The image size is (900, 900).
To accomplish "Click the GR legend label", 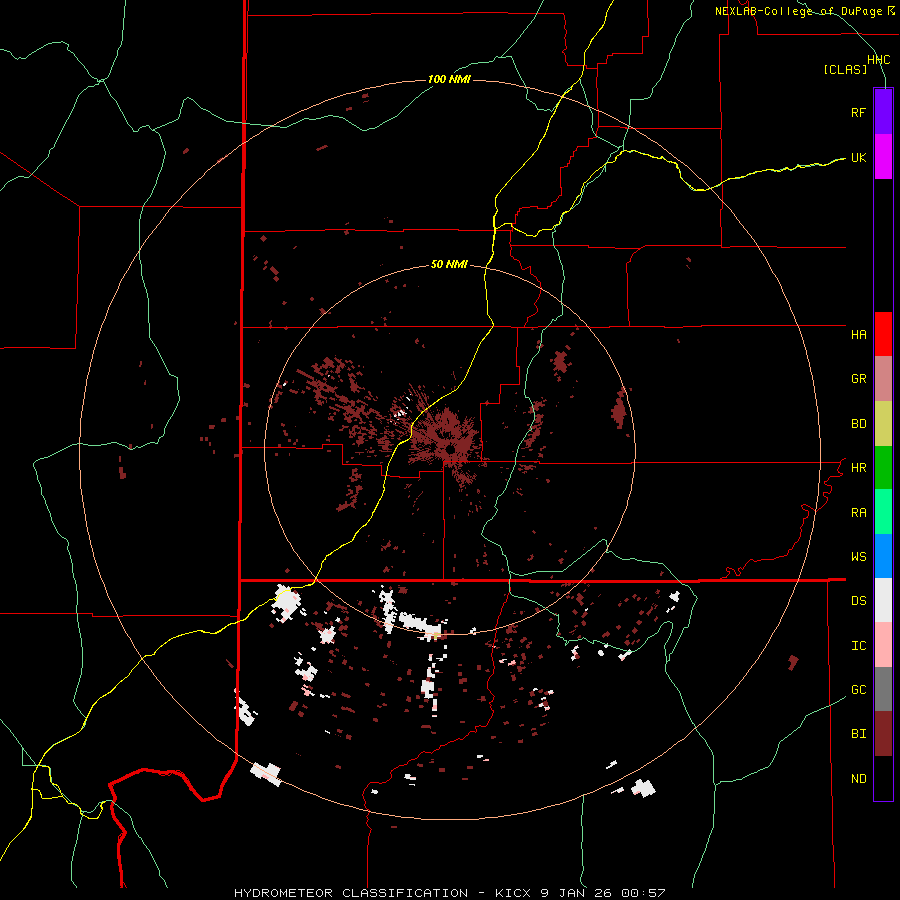I will click(858, 379).
